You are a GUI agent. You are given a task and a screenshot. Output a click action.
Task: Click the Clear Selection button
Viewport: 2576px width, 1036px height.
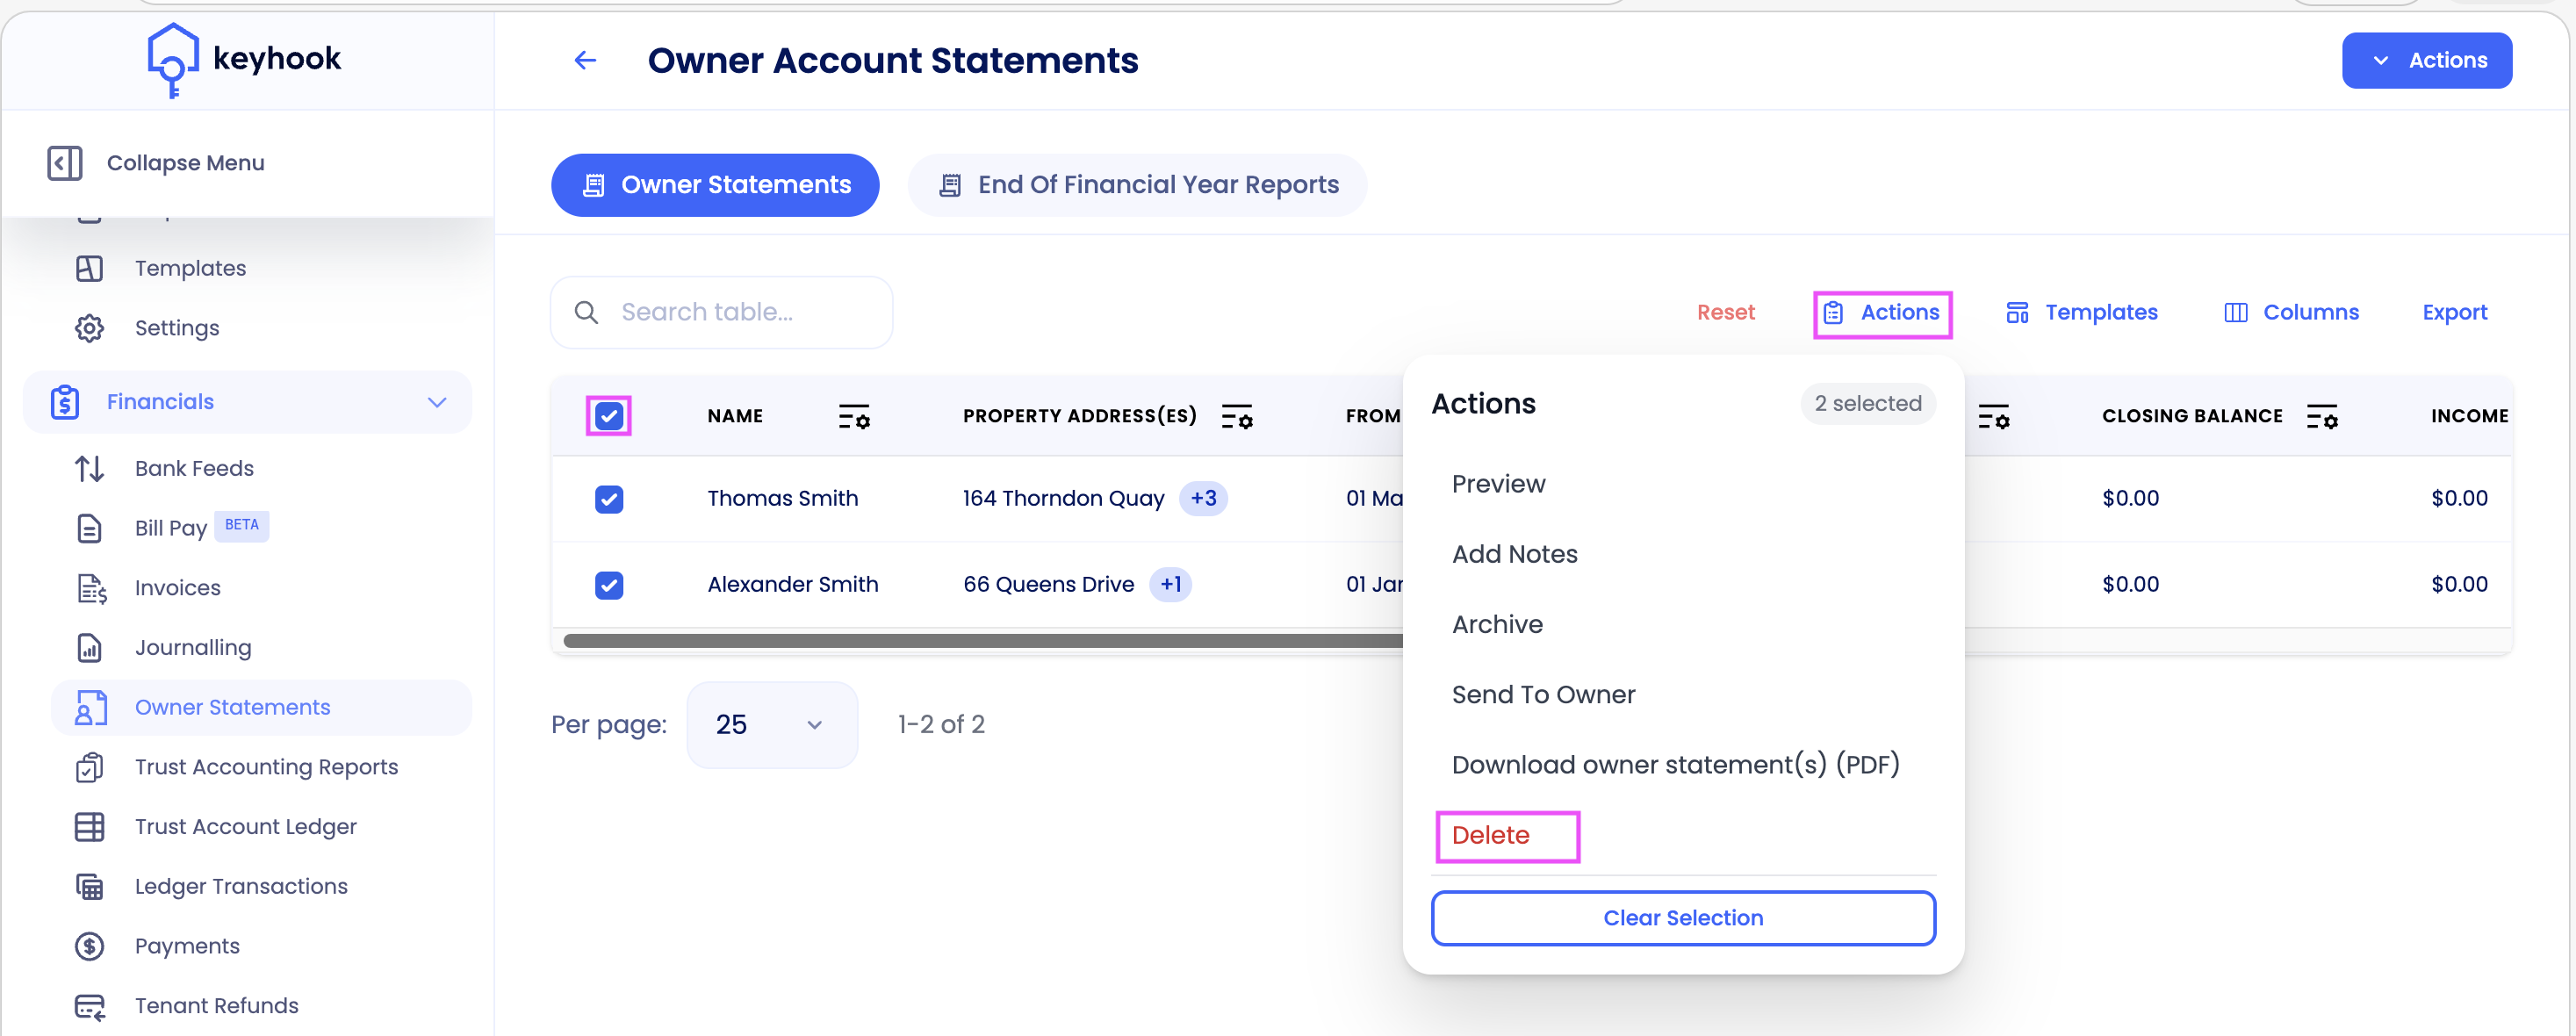1683,918
